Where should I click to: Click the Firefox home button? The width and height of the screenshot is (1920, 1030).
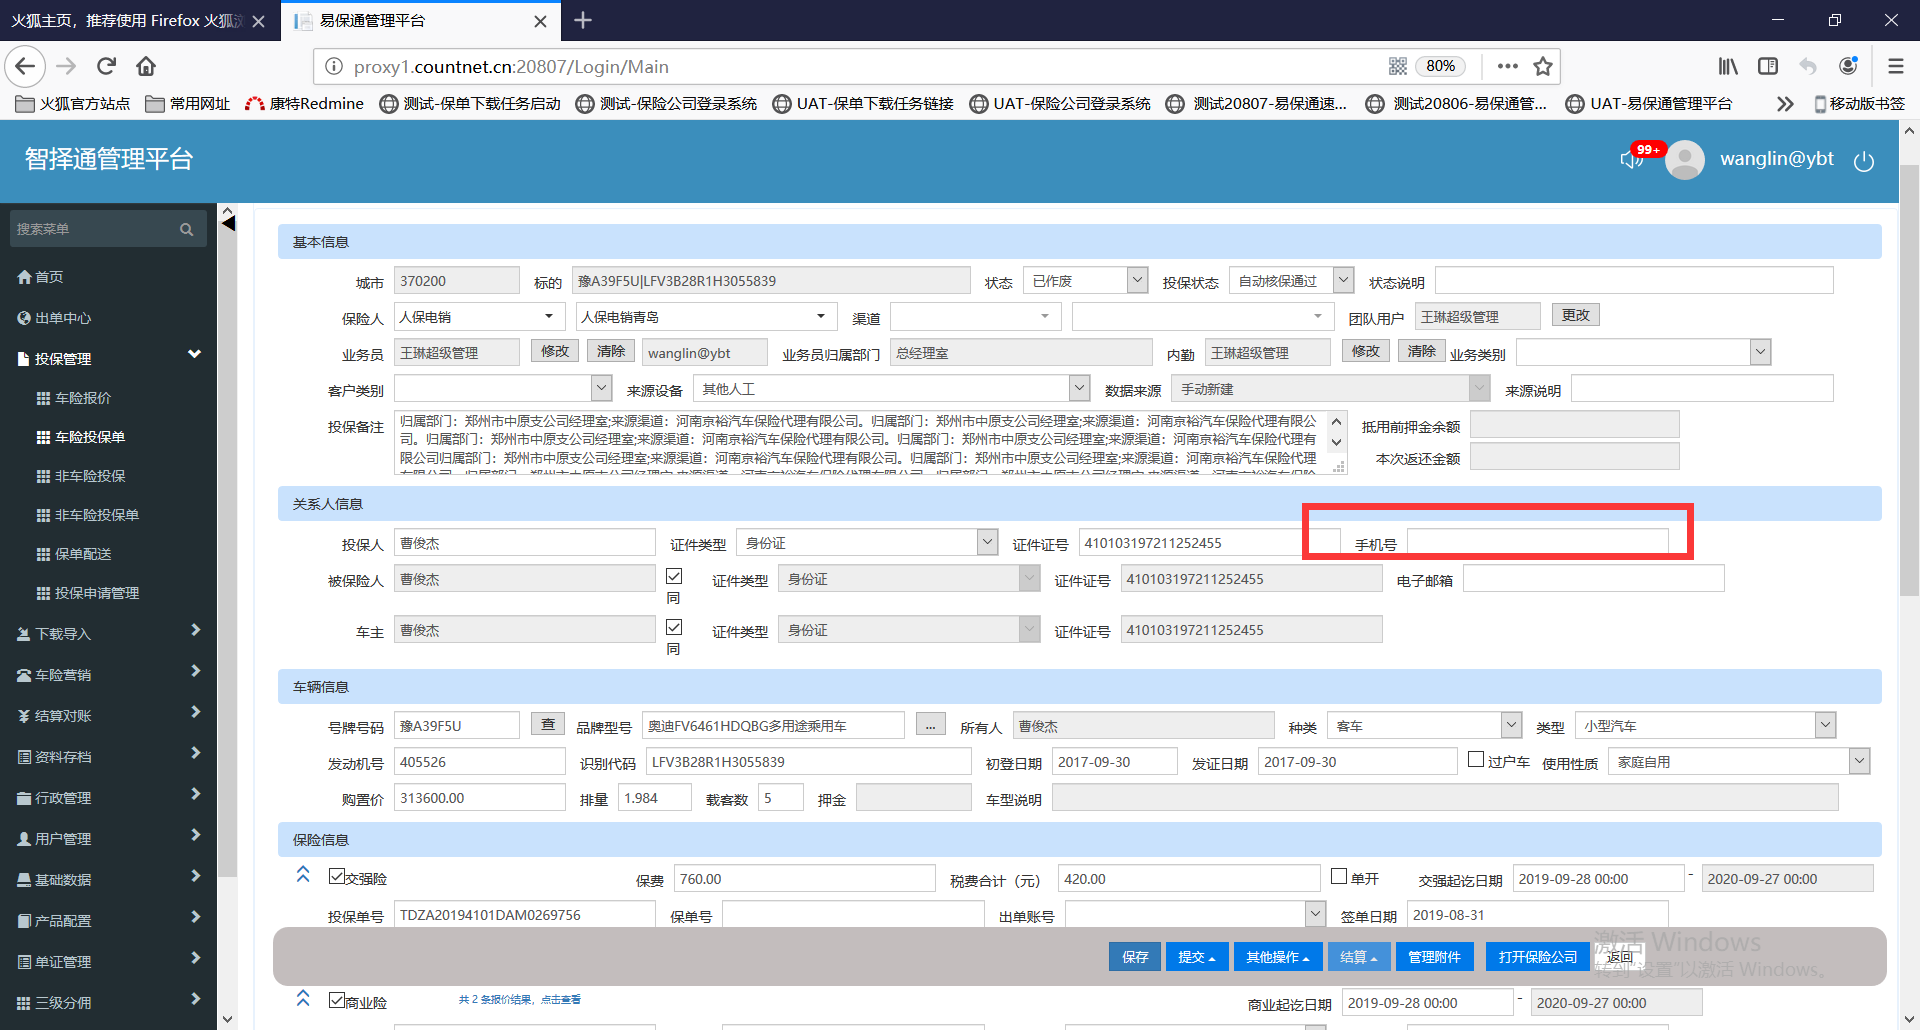tap(146, 66)
